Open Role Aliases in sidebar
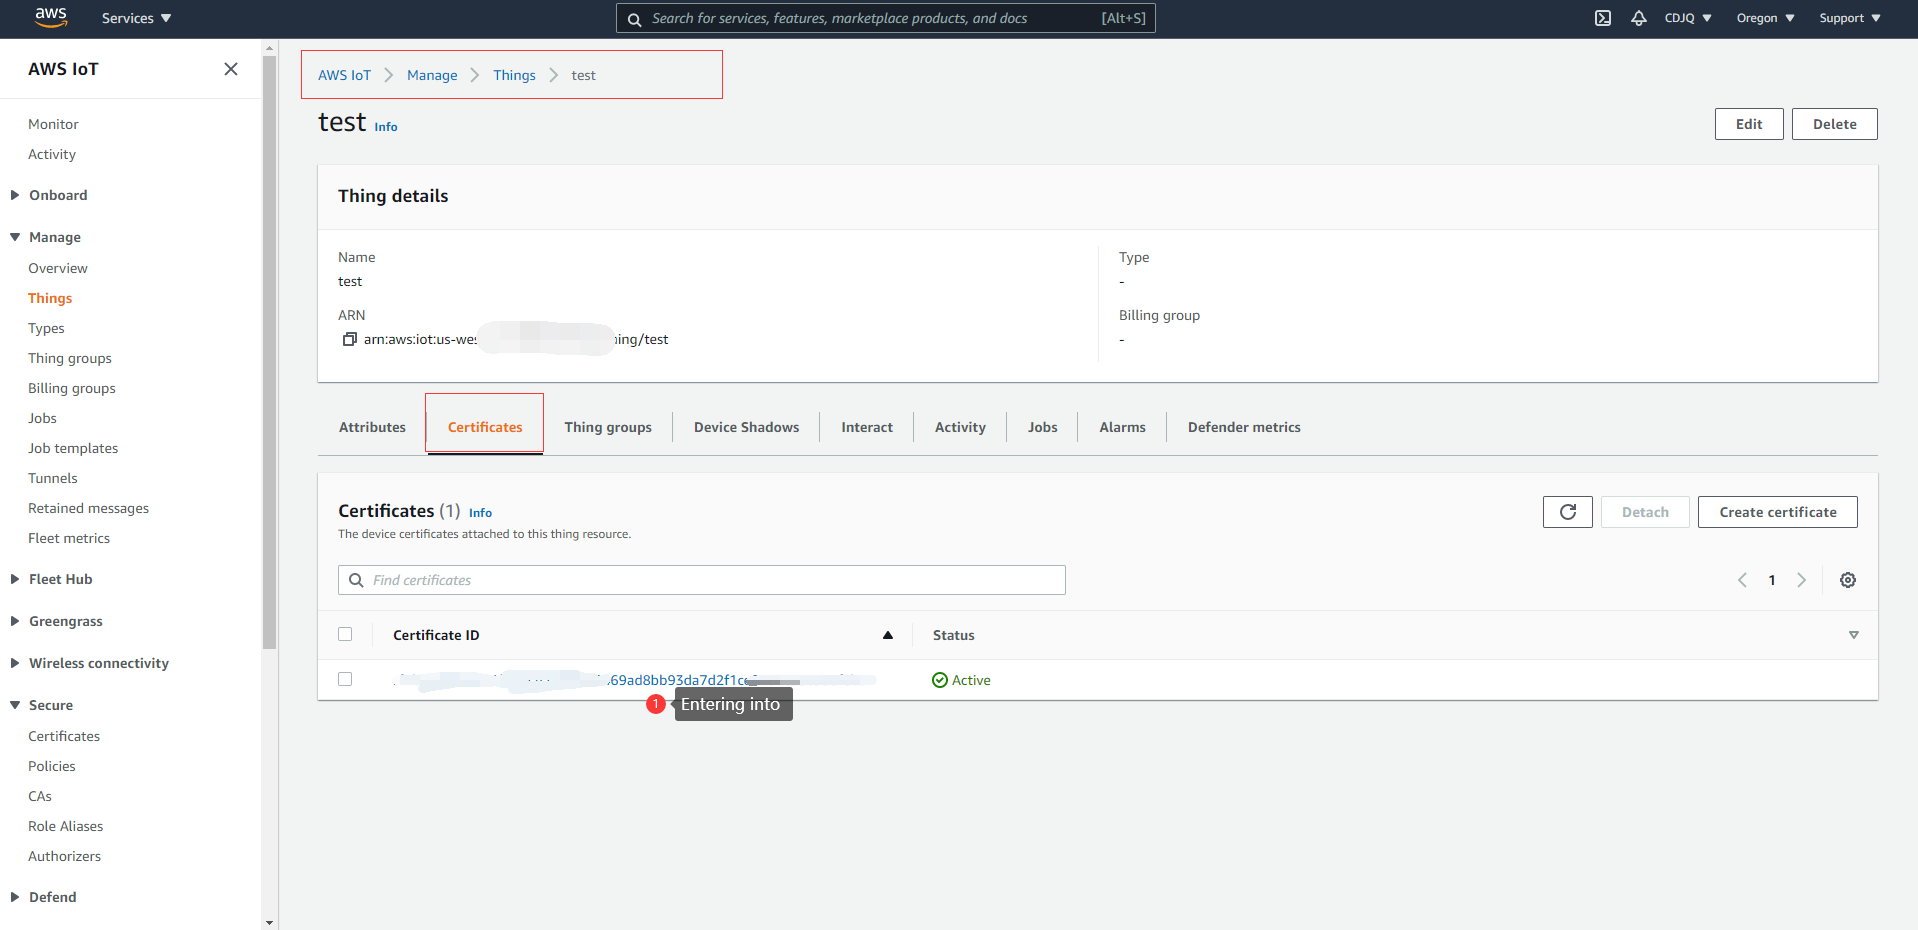Viewport: 1918px width, 930px height. pos(66,826)
